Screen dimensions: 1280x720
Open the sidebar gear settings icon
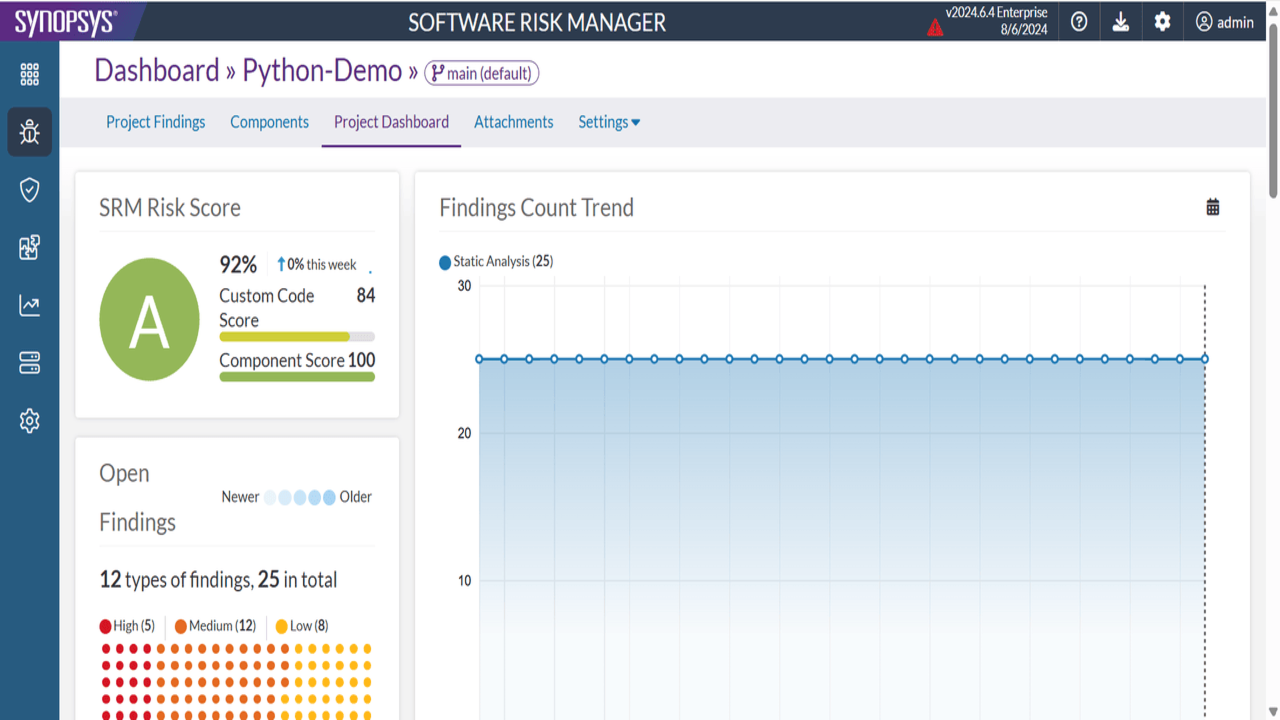[x=29, y=421]
